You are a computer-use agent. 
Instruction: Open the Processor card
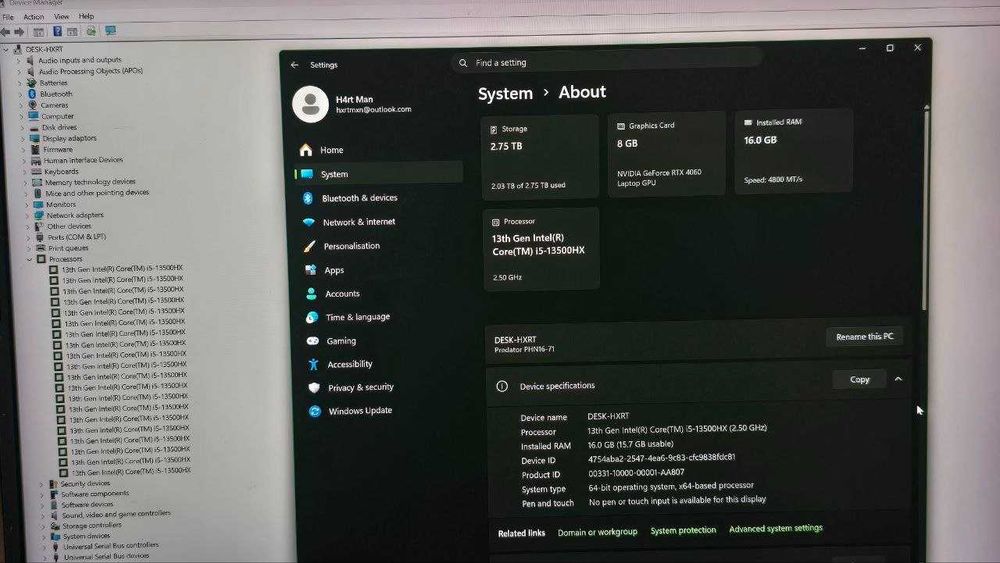coord(541,249)
